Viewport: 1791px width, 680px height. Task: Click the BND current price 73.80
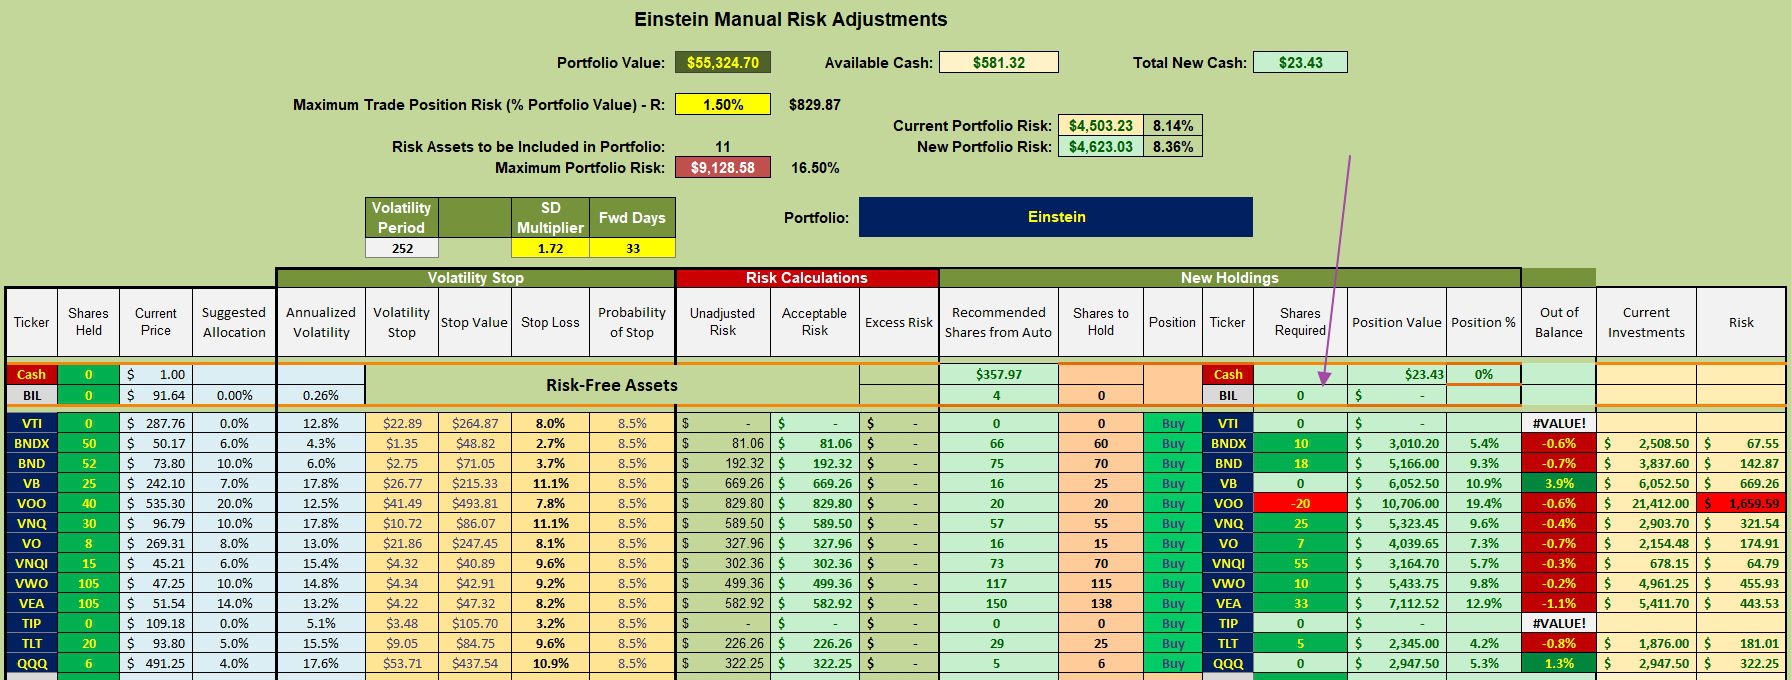[155, 463]
